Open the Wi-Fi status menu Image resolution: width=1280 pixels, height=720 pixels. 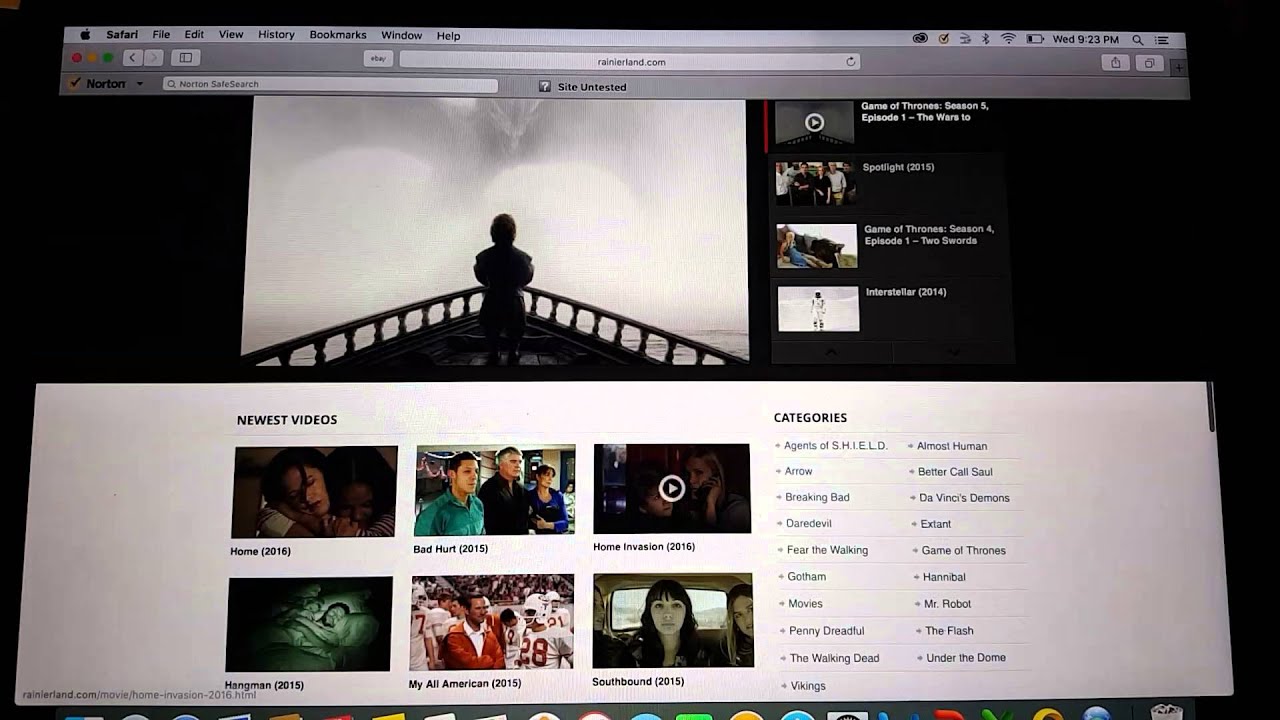1008,39
